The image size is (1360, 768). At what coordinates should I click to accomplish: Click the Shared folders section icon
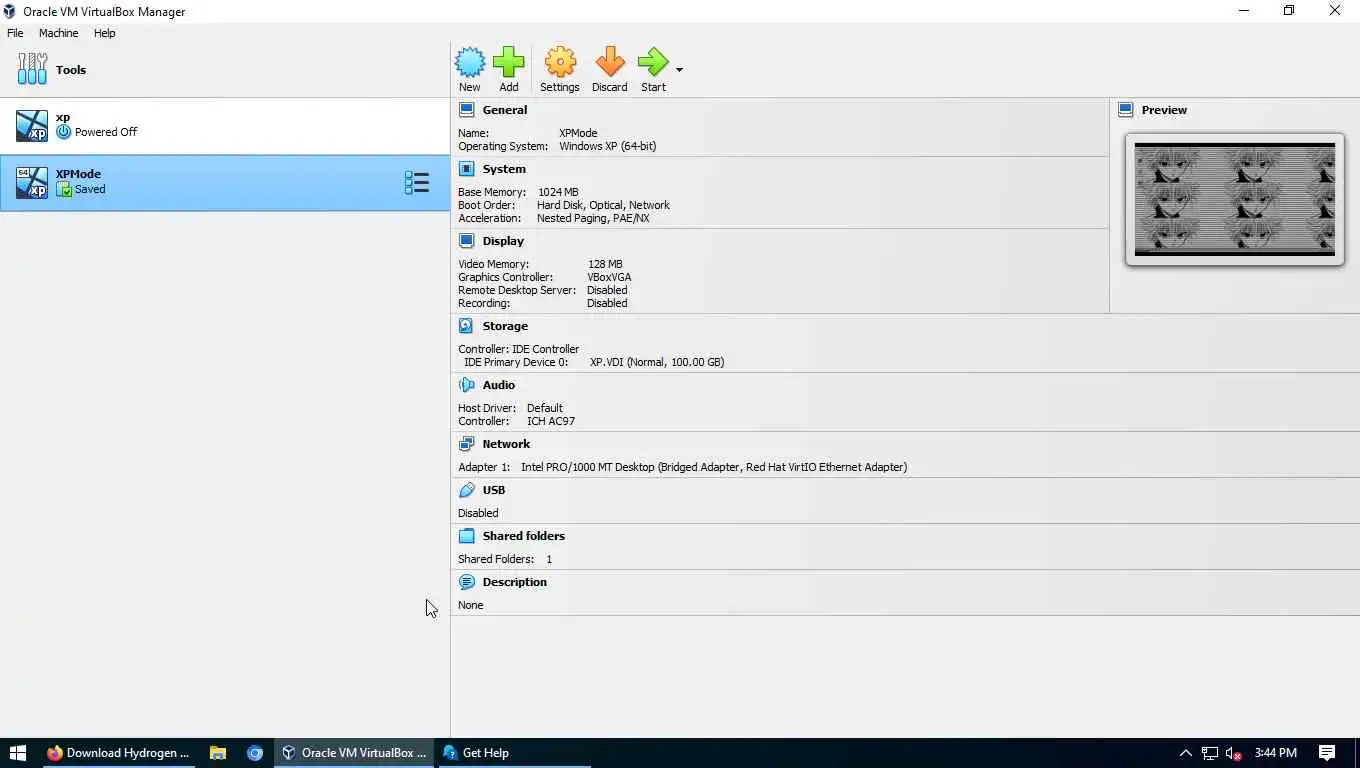[x=467, y=536]
